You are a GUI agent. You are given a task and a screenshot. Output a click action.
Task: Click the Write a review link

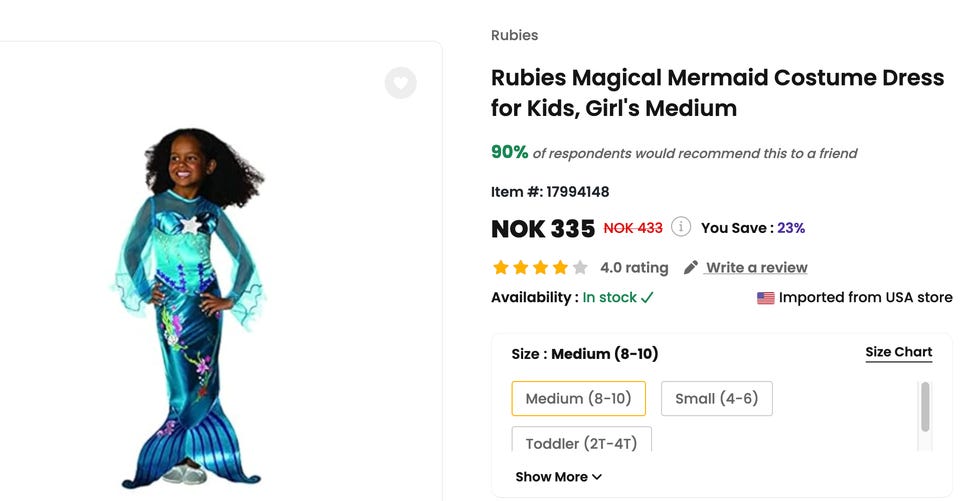(x=756, y=268)
